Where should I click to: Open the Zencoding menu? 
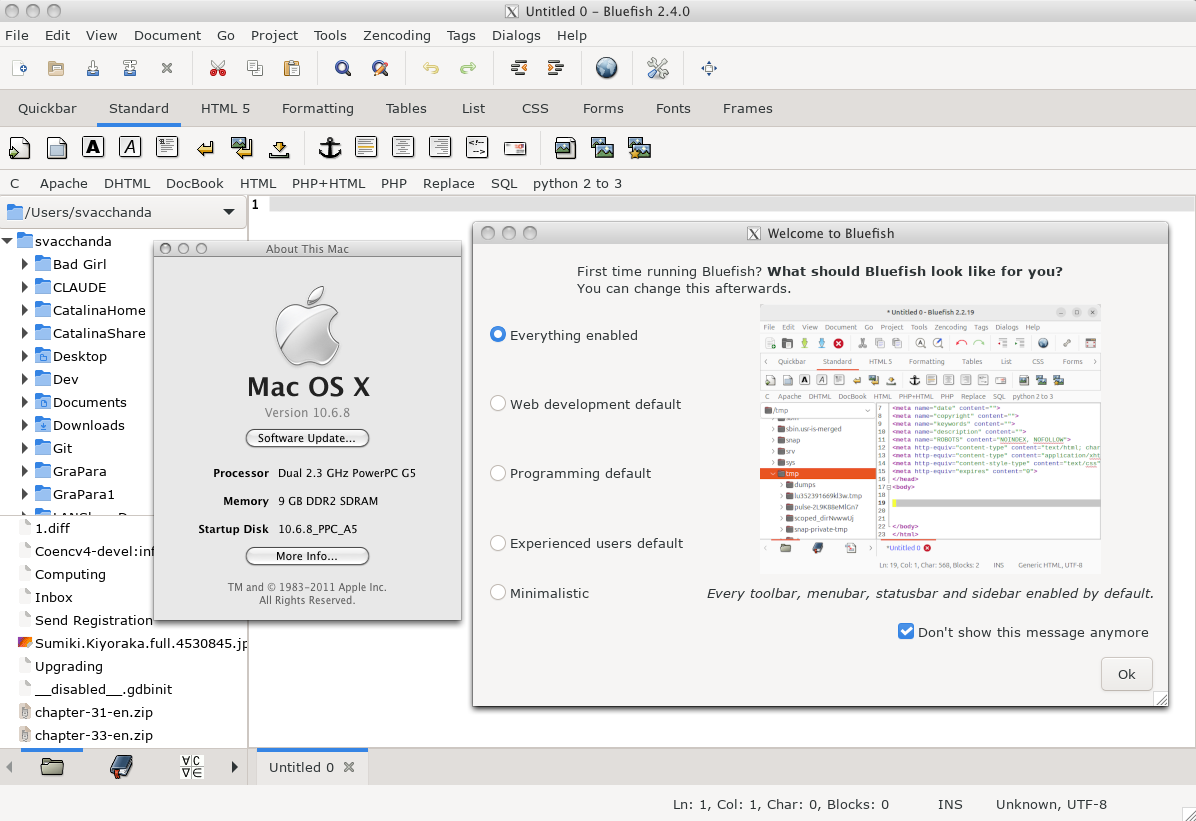(x=397, y=35)
